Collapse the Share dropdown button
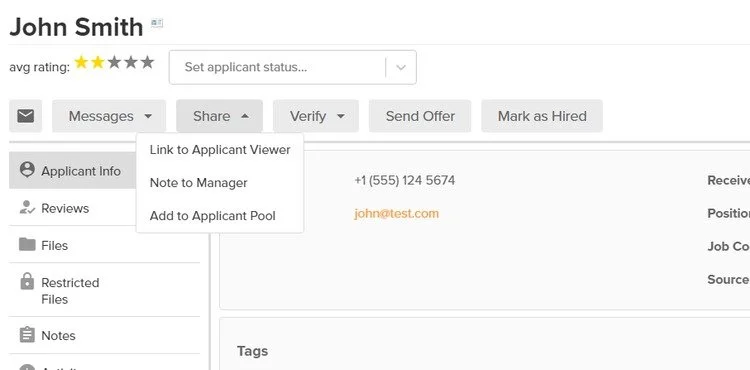The width and height of the screenshot is (750, 370). tap(220, 116)
